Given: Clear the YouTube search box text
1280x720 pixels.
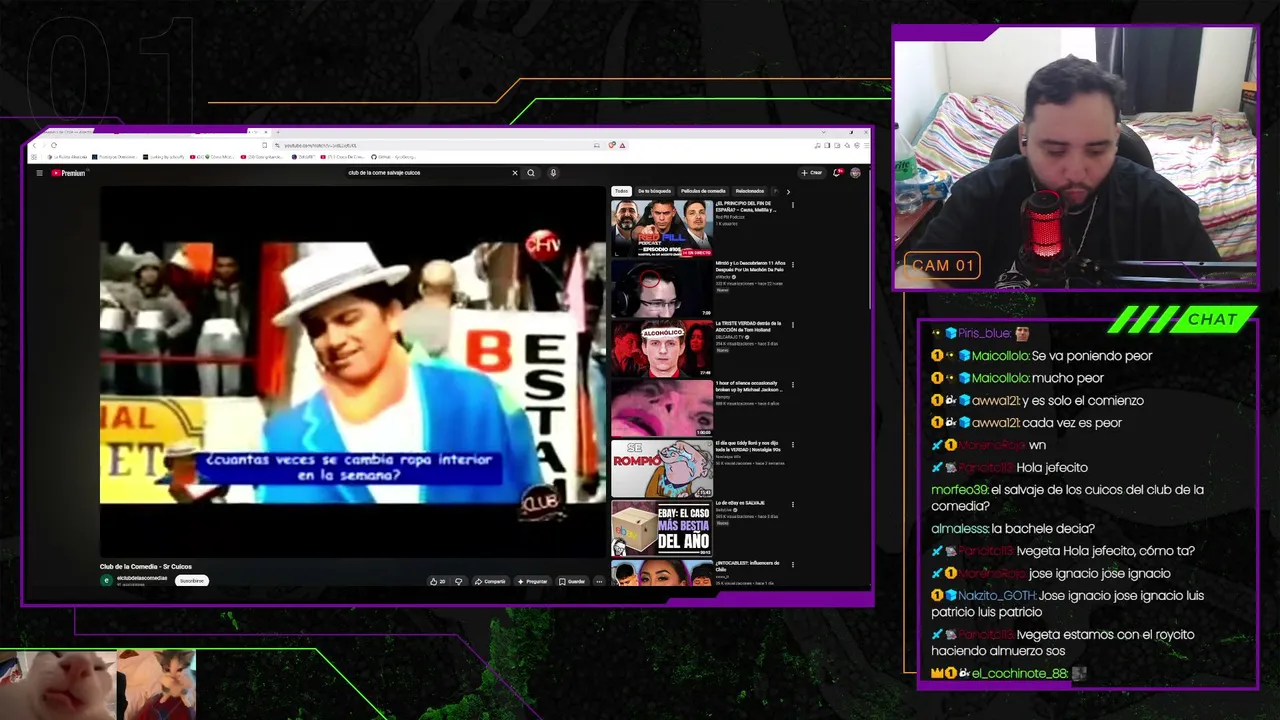Looking at the screenshot, I should click(515, 173).
